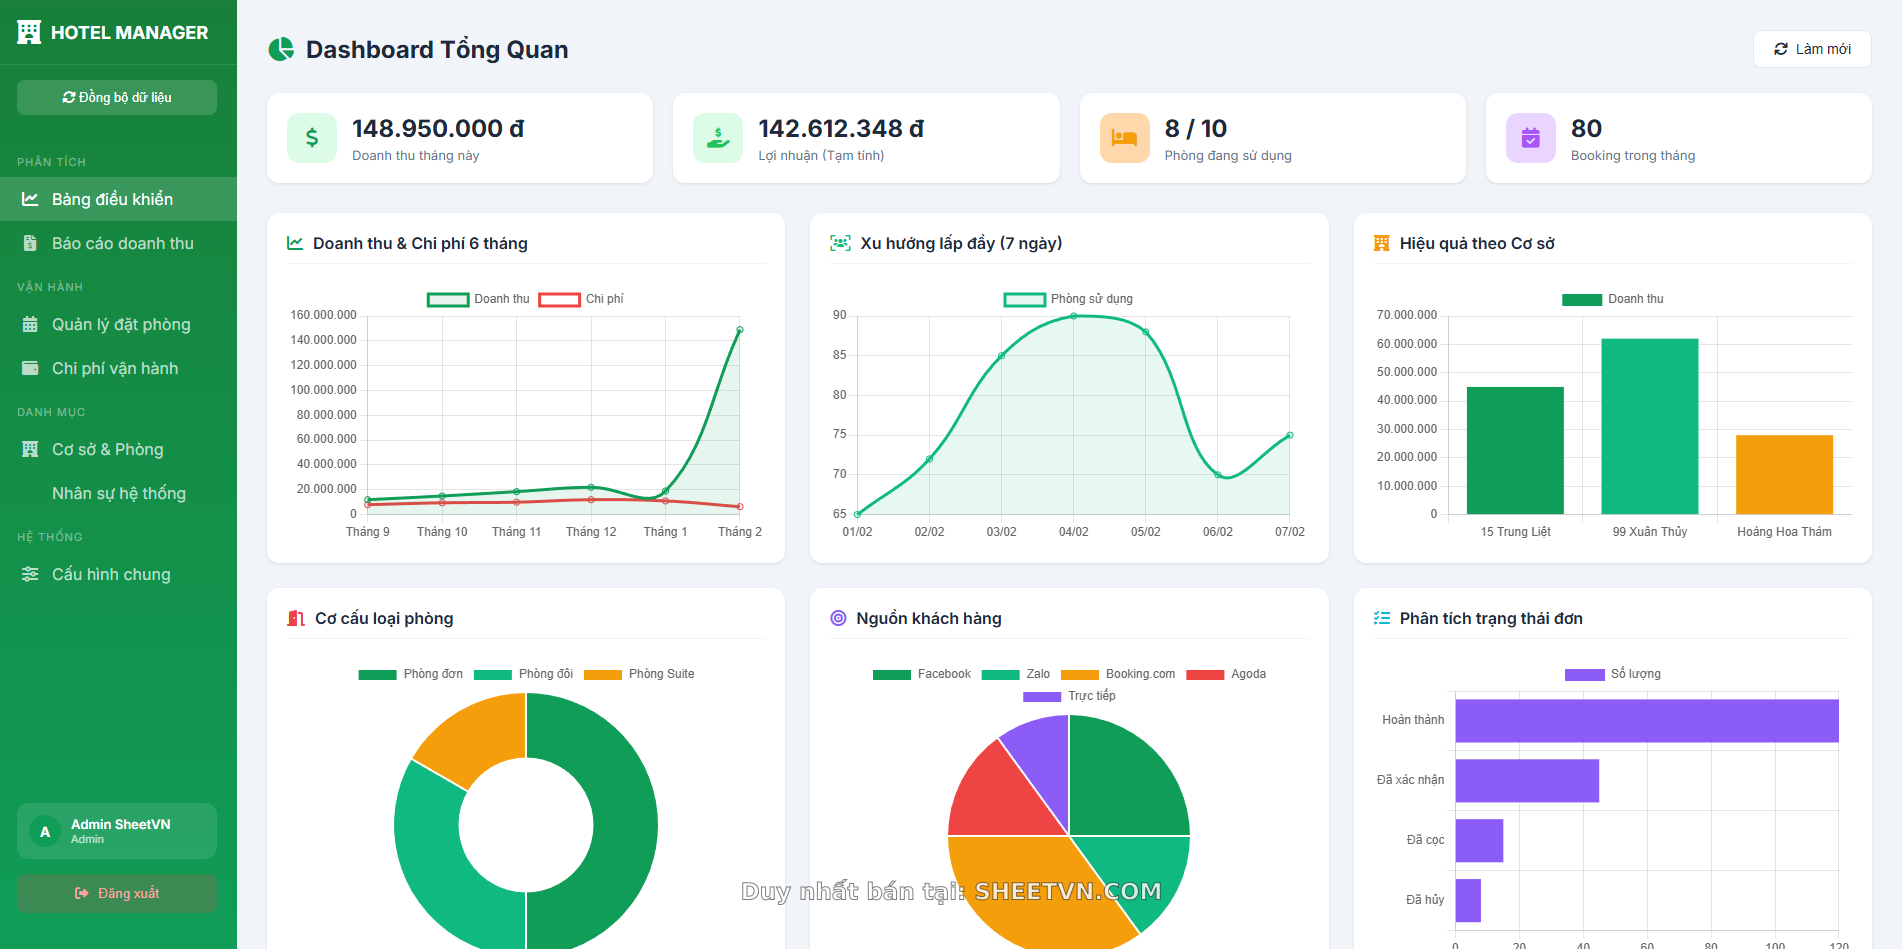The image size is (1903, 949).
Task: Toggle the Phòng sử dụng legend
Action: (x=1067, y=298)
